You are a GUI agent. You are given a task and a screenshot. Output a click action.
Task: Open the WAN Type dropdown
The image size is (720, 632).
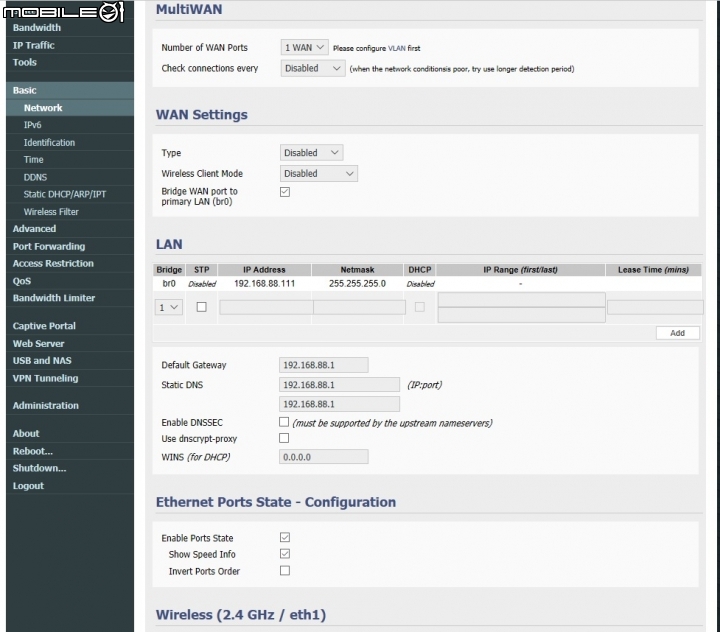pos(312,153)
